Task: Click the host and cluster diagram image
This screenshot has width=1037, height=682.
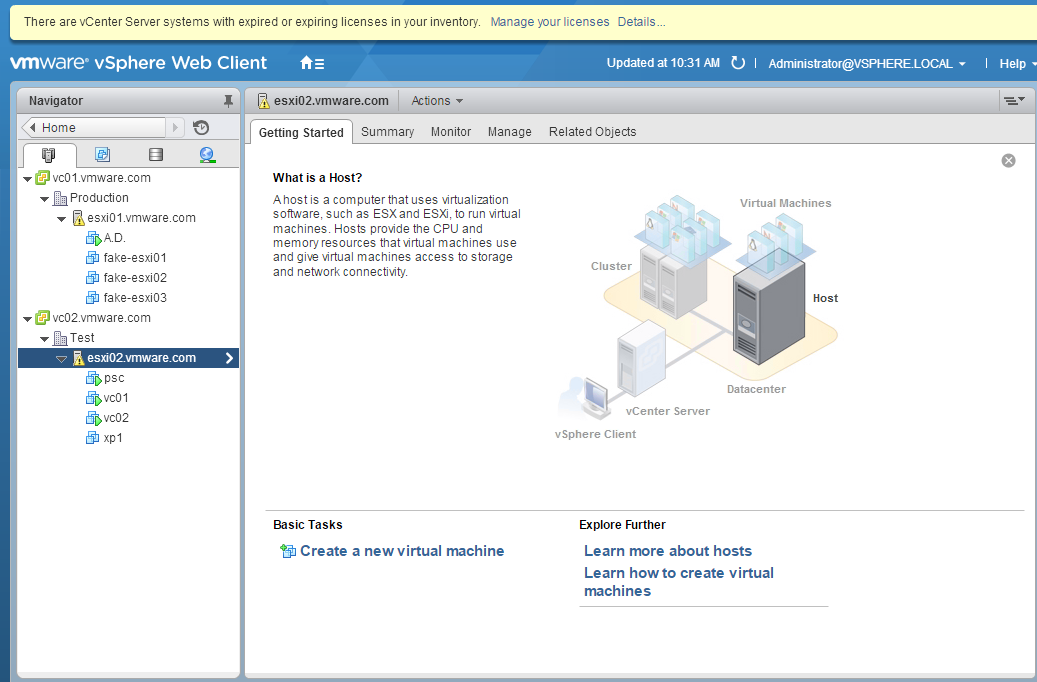Action: [697, 318]
